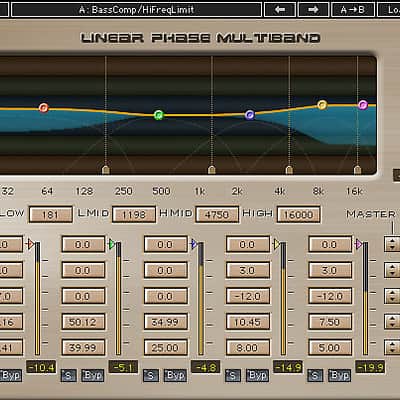Click the -10.4 gain reduction readout
Image resolution: width=400 pixels, height=400 pixels.
(41, 367)
